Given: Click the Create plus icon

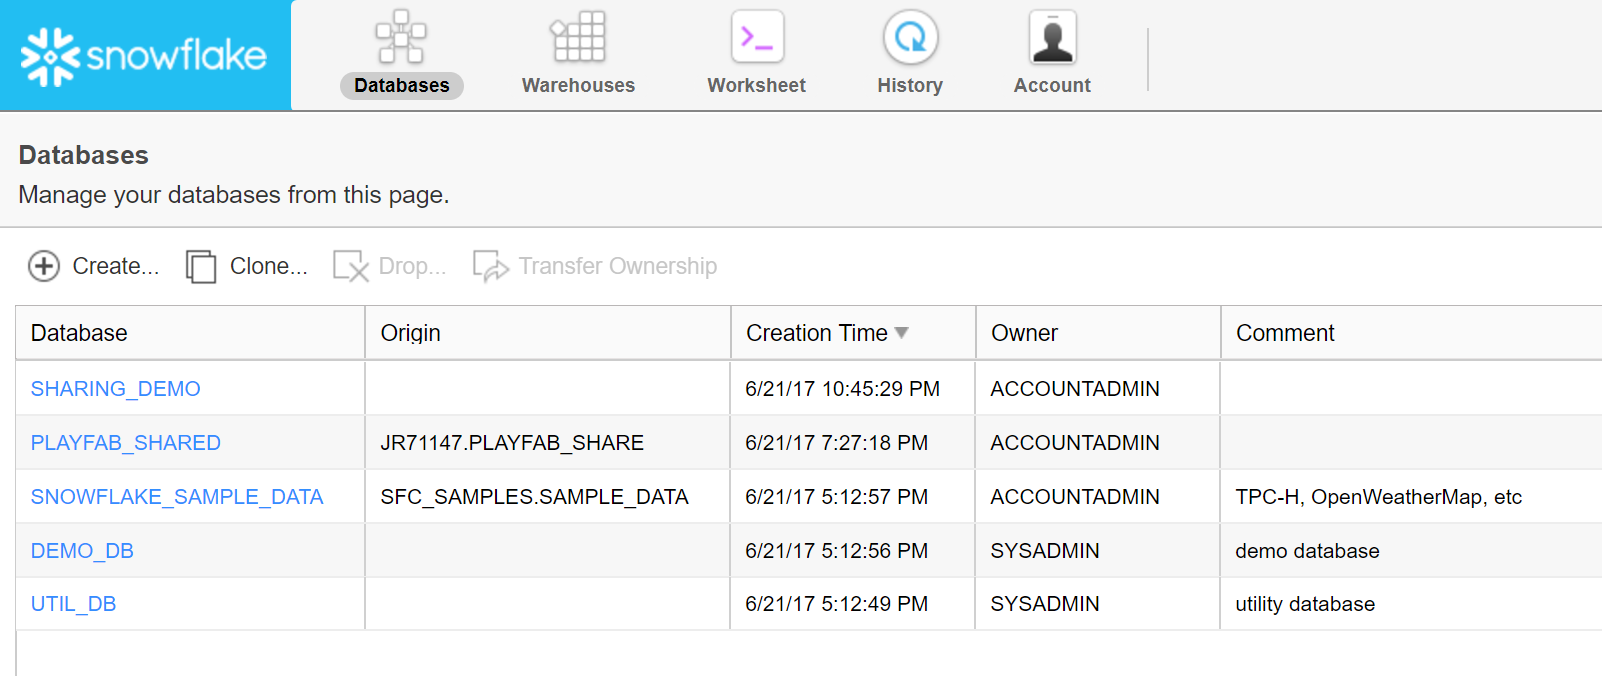Looking at the screenshot, I should tap(44, 266).
